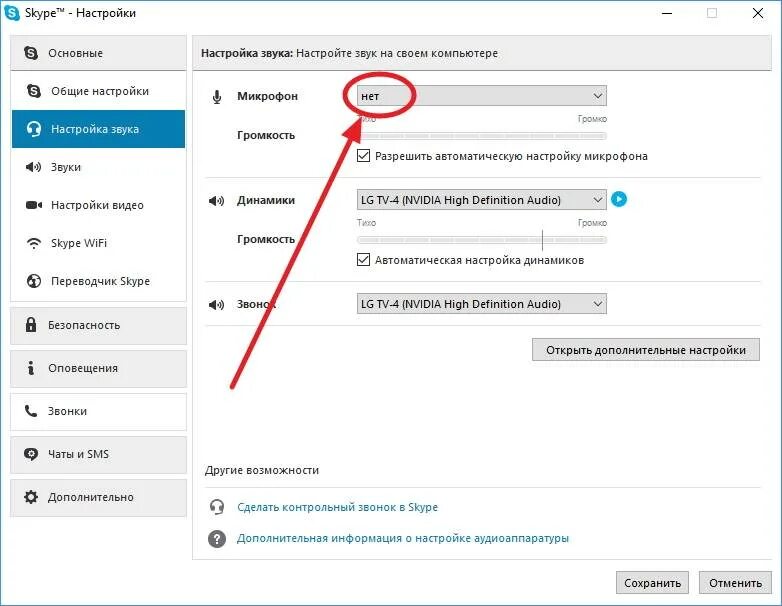This screenshot has width=782, height=606.
Task: Toggle automatic microphone adjustment checkbox
Action: [x=364, y=156]
